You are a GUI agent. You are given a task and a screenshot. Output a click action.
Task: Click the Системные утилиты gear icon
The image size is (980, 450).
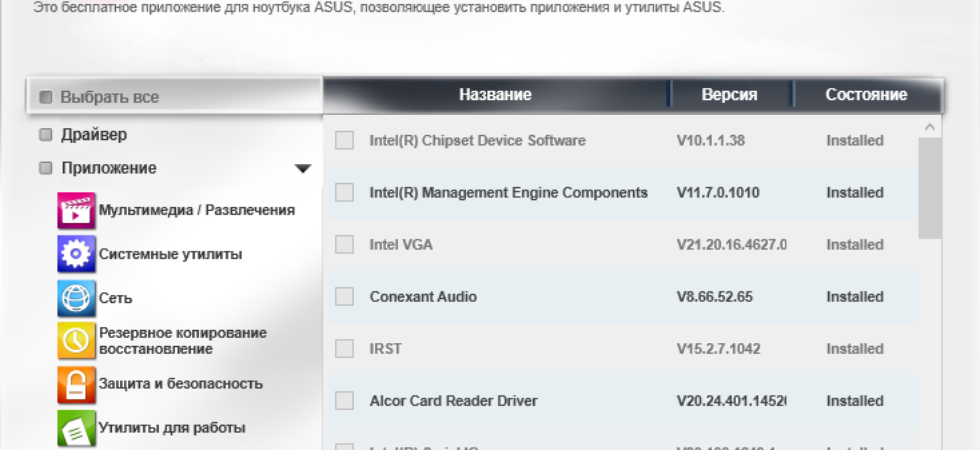click(76, 254)
